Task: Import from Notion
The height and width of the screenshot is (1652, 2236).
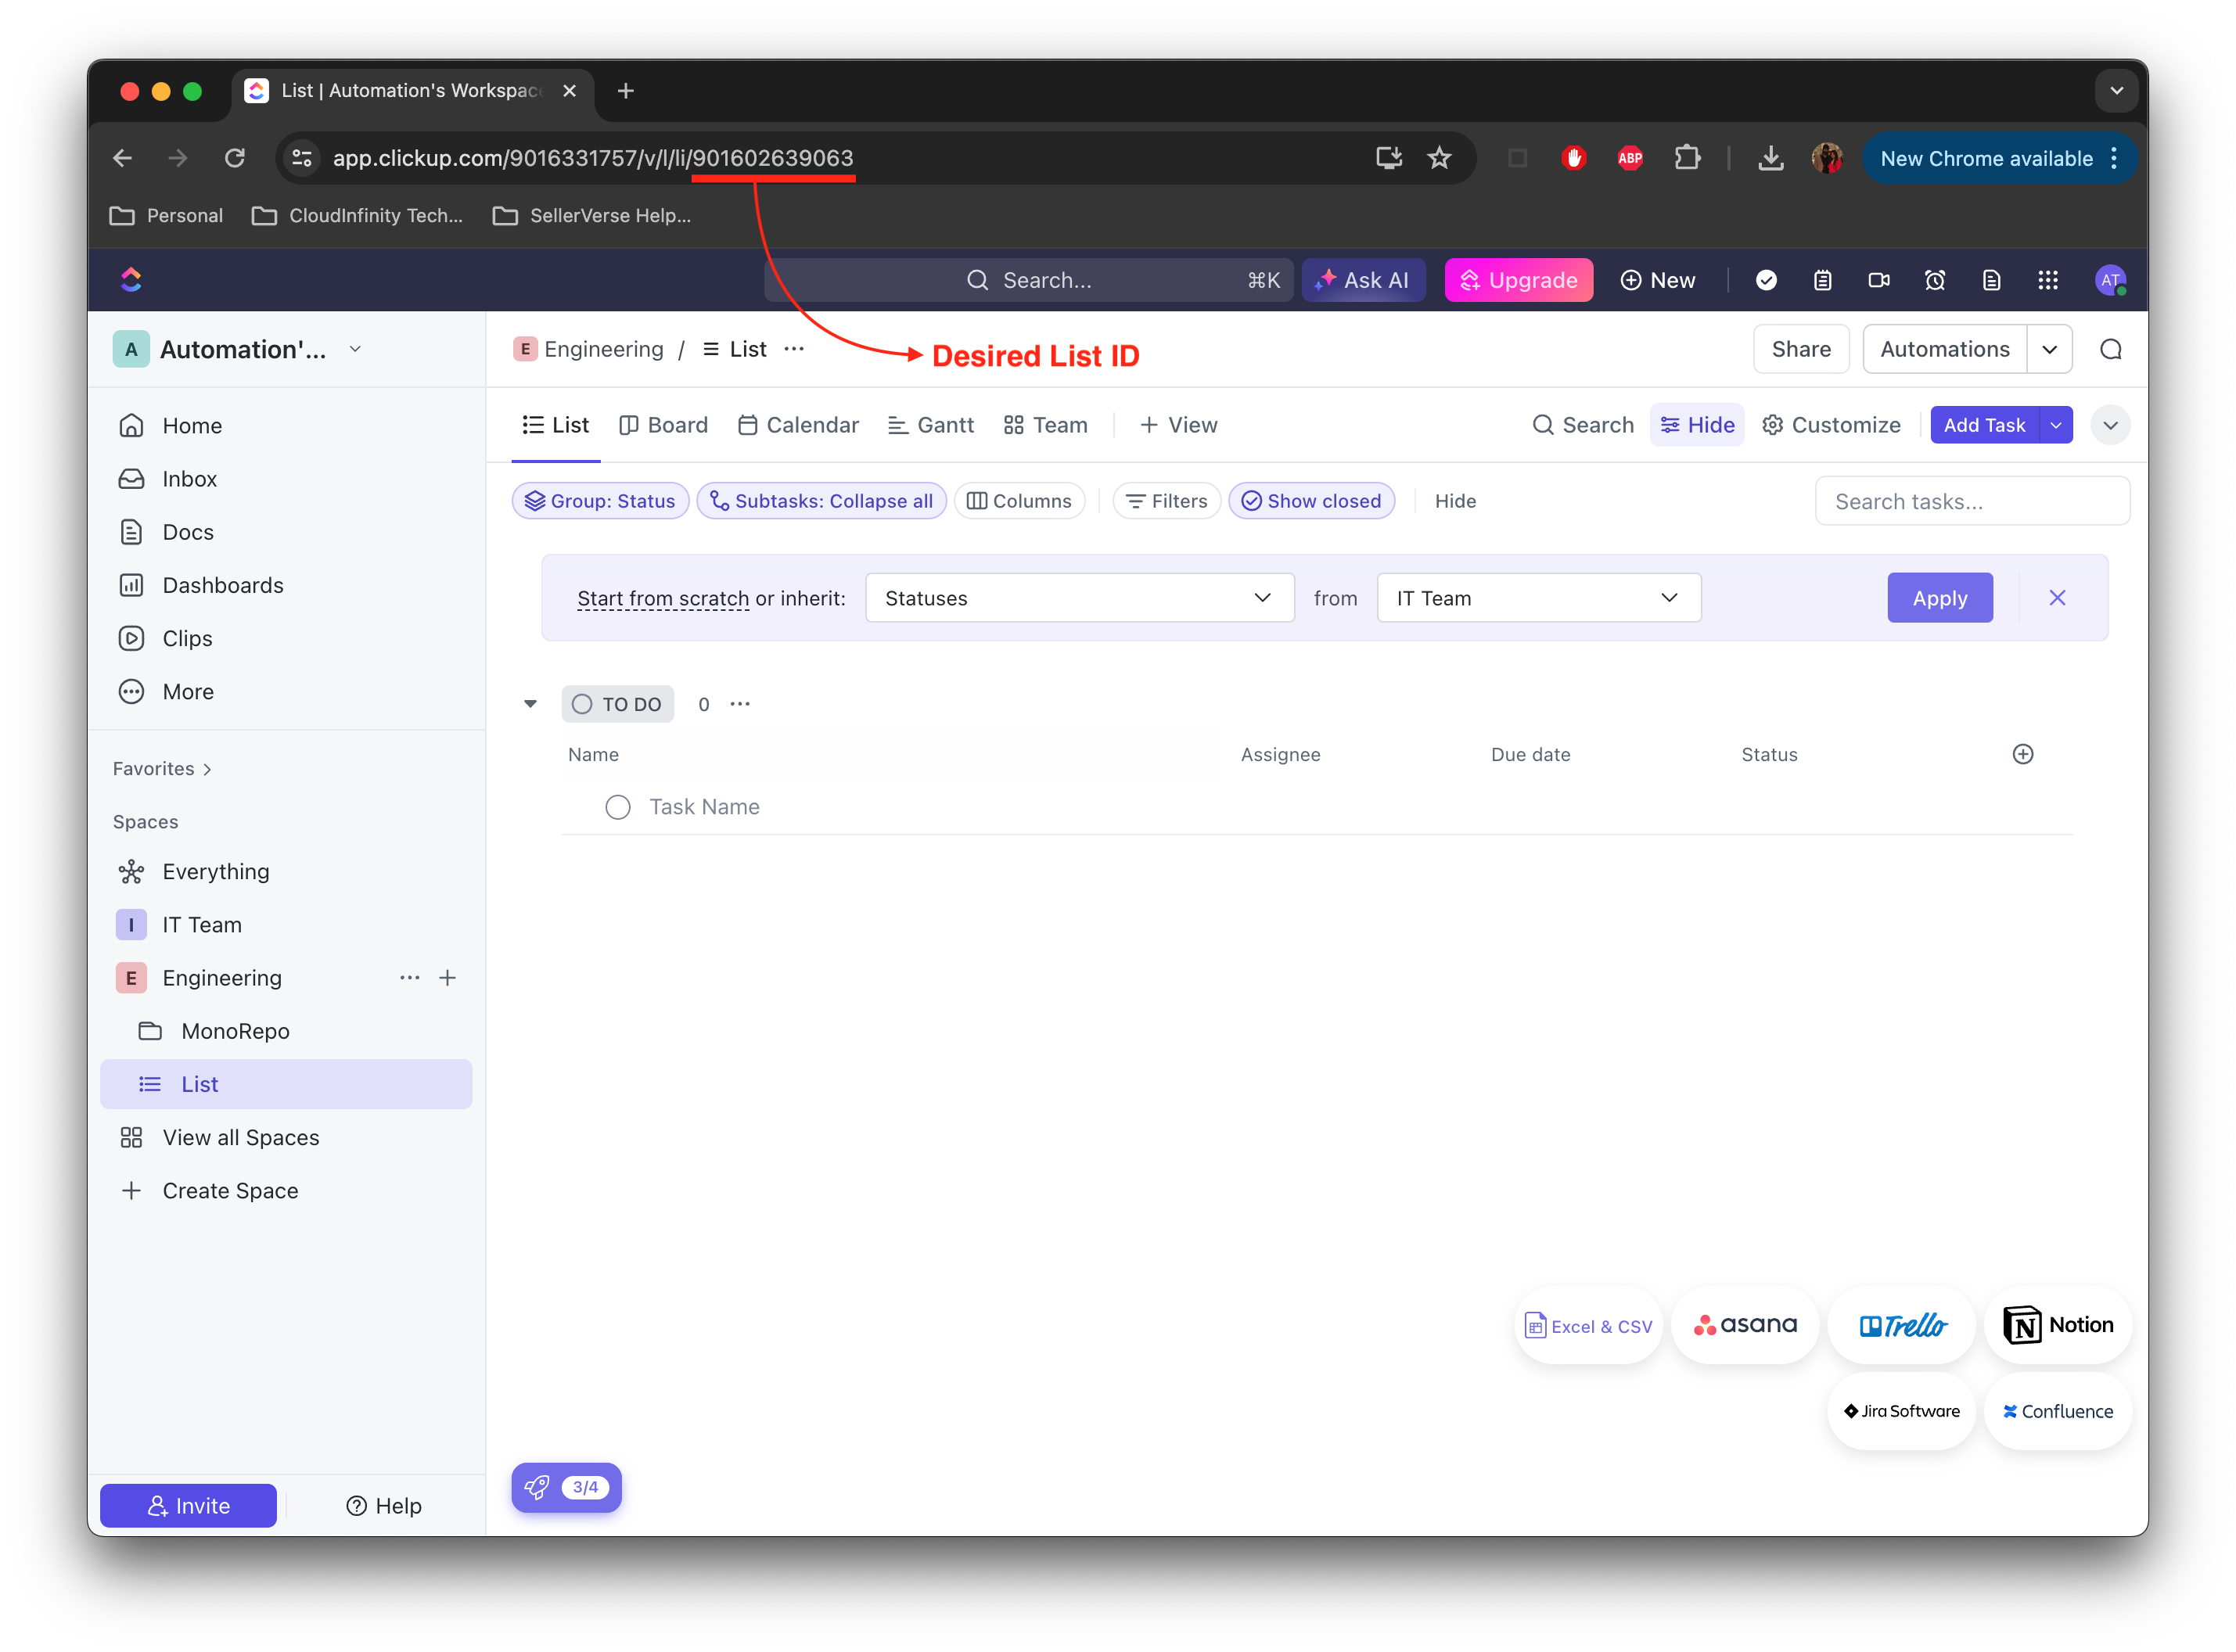Action: click(x=2059, y=1325)
